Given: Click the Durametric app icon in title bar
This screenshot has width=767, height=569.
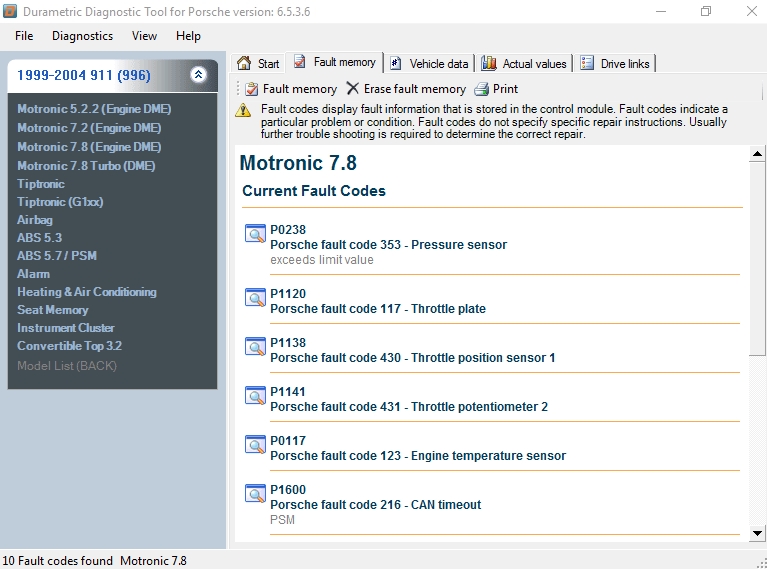Looking at the screenshot, I should point(10,11).
